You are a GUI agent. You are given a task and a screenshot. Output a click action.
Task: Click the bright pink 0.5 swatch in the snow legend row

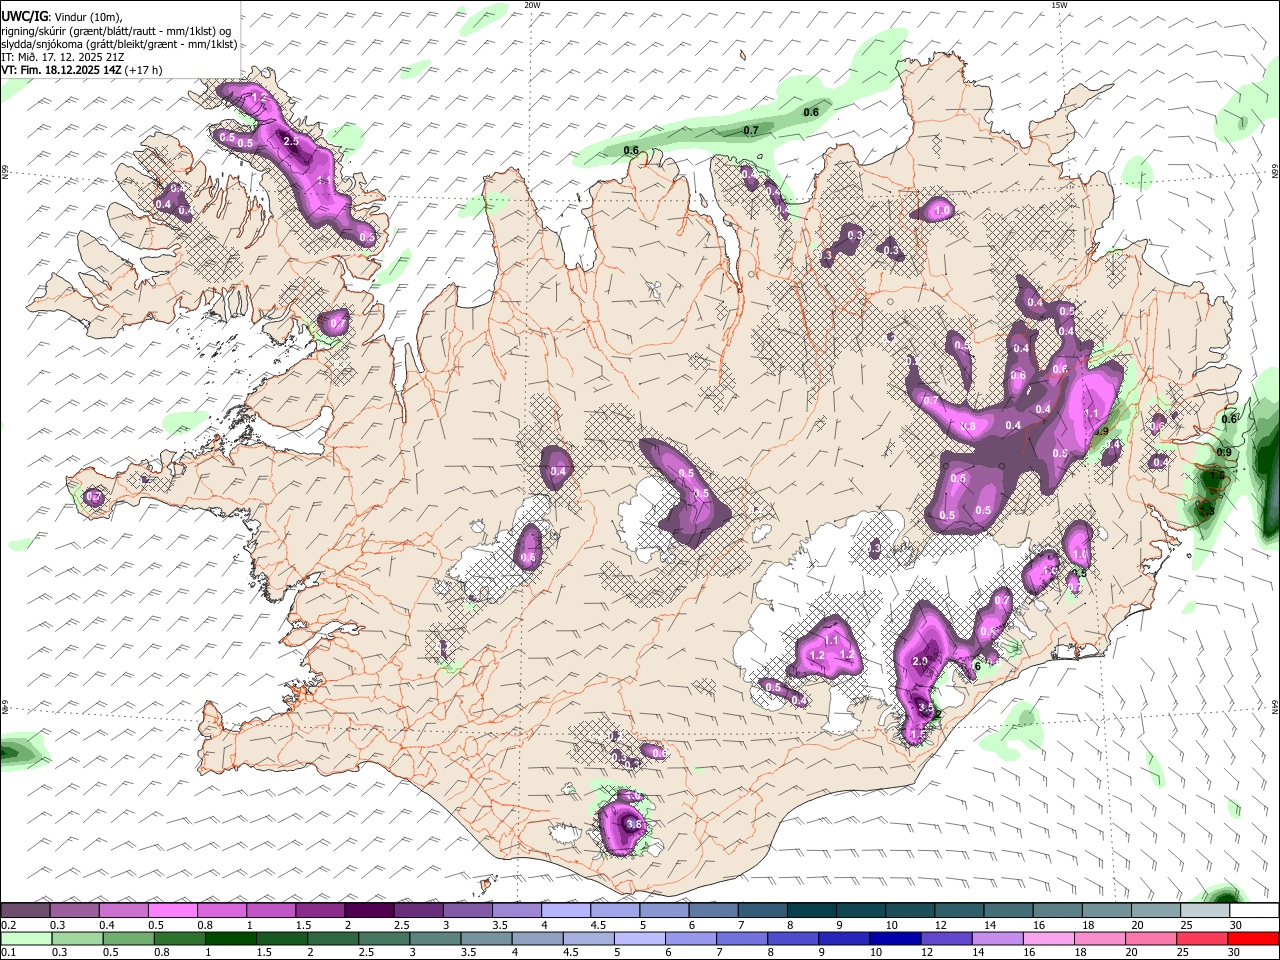173,911
